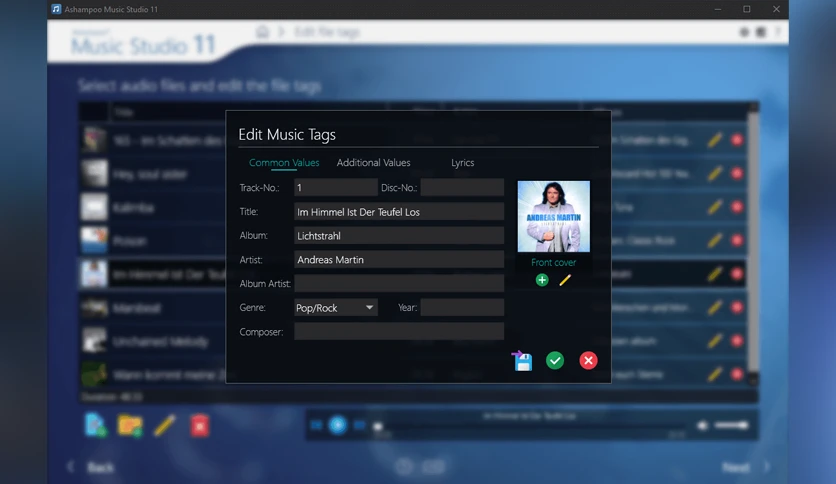
Task: Click the red remove icon in first track row
Action: tap(737, 140)
